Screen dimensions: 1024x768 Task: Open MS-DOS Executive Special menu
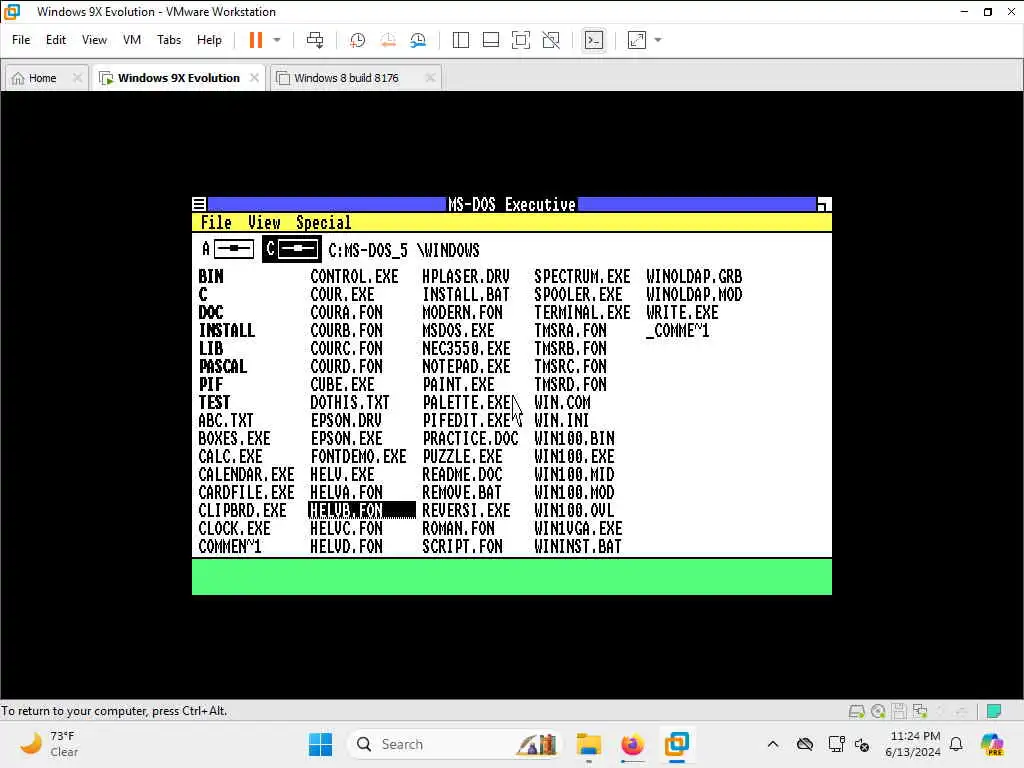(x=323, y=223)
